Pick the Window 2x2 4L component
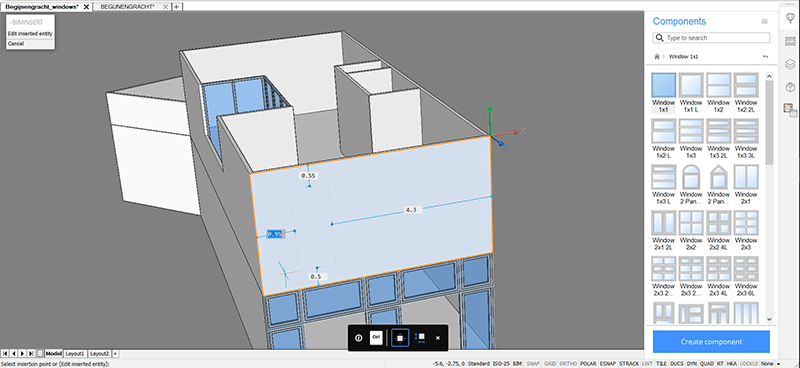Image resolution: width=800 pixels, height=368 pixels. (x=718, y=223)
